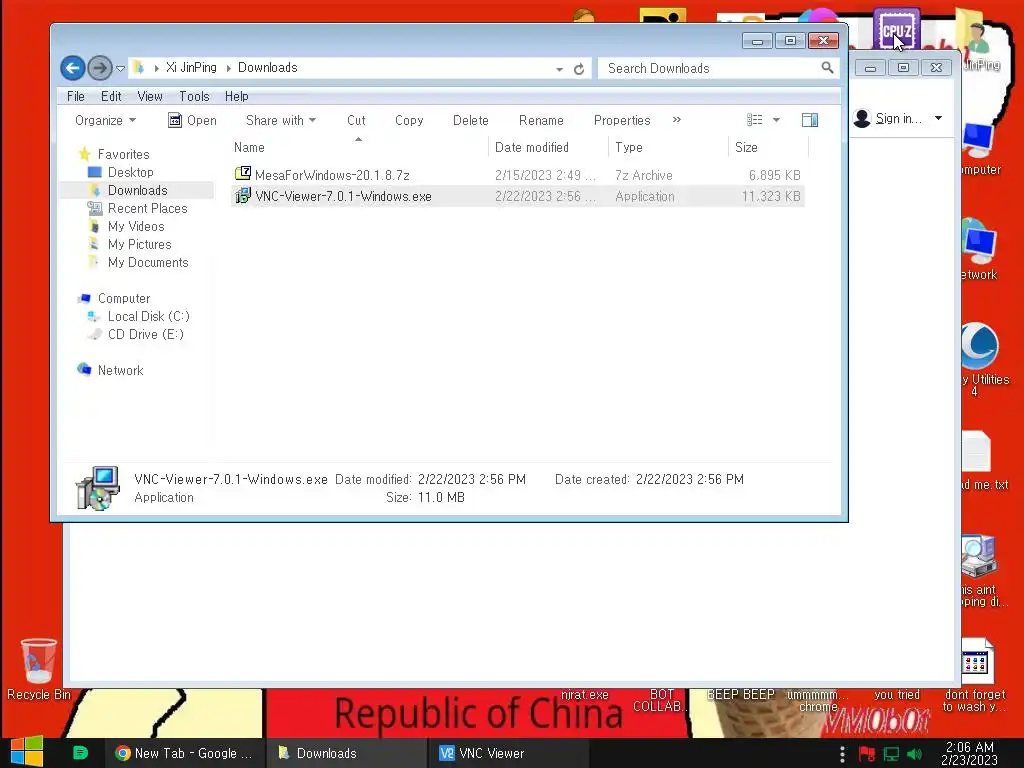Sort by the Type column header
This screenshot has height=768, width=1024.
coord(668,147)
